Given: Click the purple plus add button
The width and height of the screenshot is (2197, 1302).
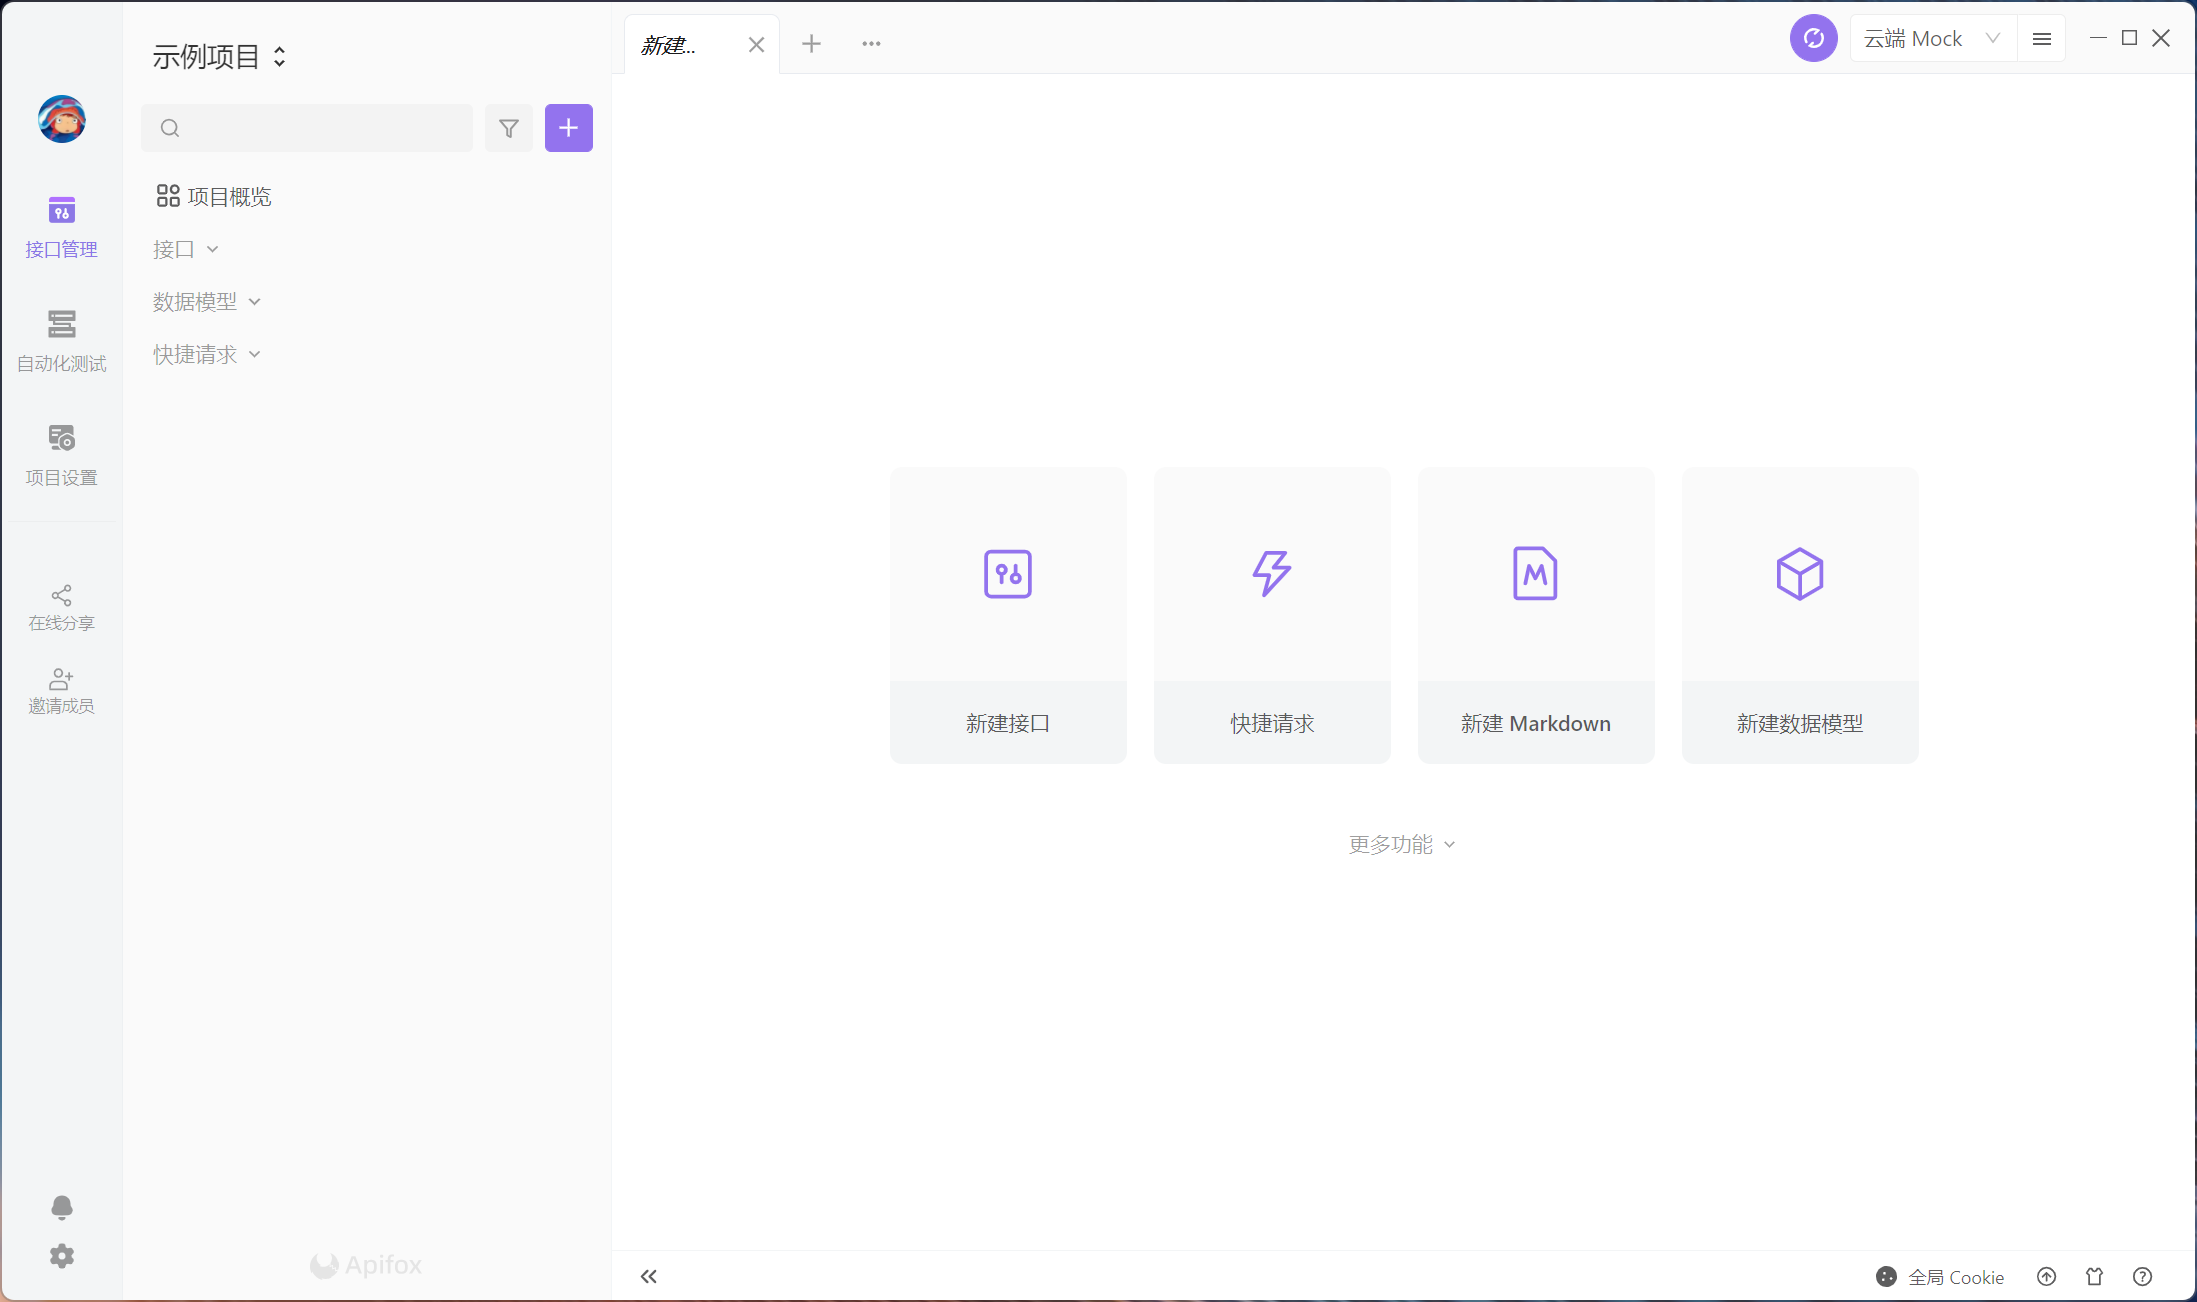Looking at the screenshot, I should point(568,128).
